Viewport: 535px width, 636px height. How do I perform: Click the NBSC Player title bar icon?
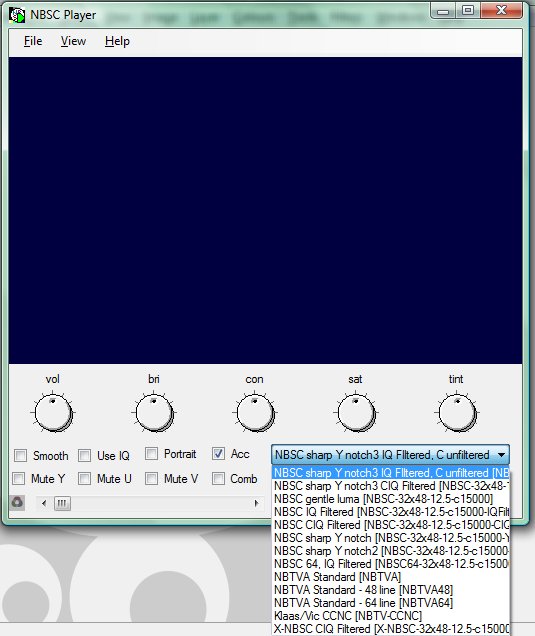click(x=17, y=15)
